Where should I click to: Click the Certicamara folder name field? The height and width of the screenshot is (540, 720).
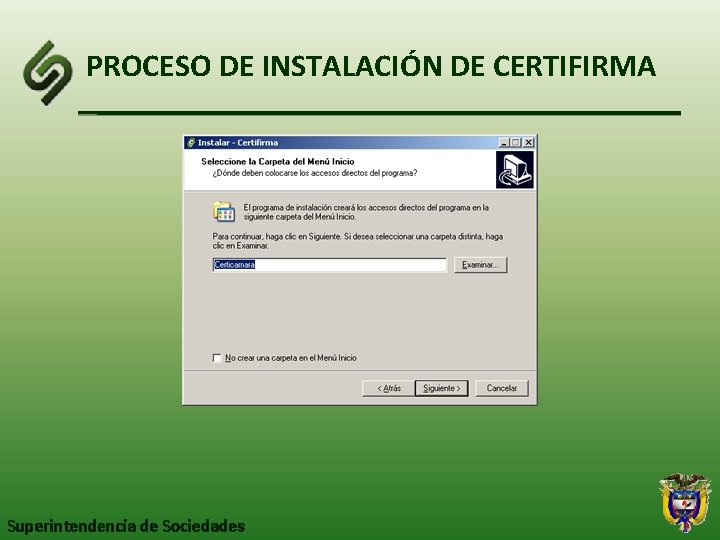point(330,265)
